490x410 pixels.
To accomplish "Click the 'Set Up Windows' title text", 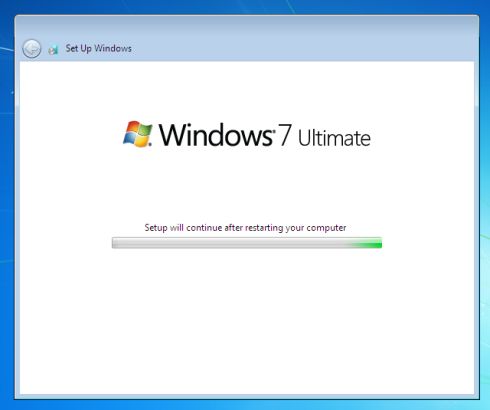I will coord(98,49).
